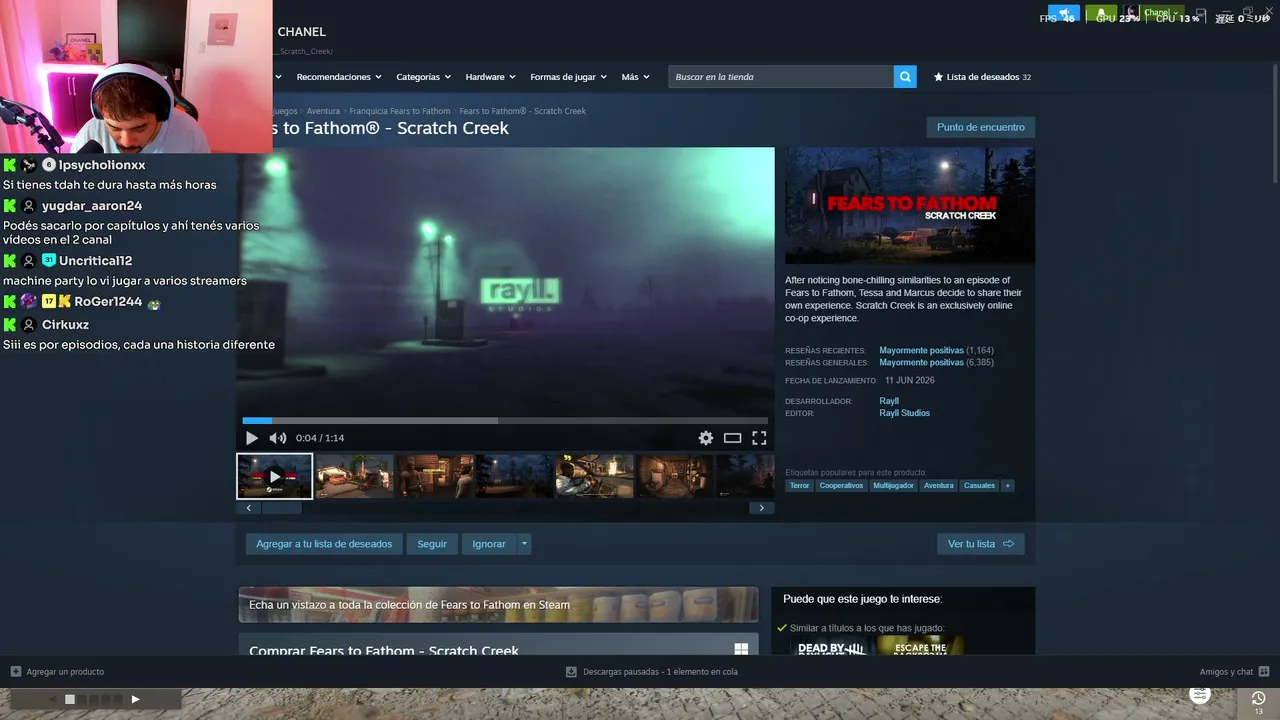1280x720 pixels.
Task: Select the dark night trees thumbnail
Action: (516, 476)
